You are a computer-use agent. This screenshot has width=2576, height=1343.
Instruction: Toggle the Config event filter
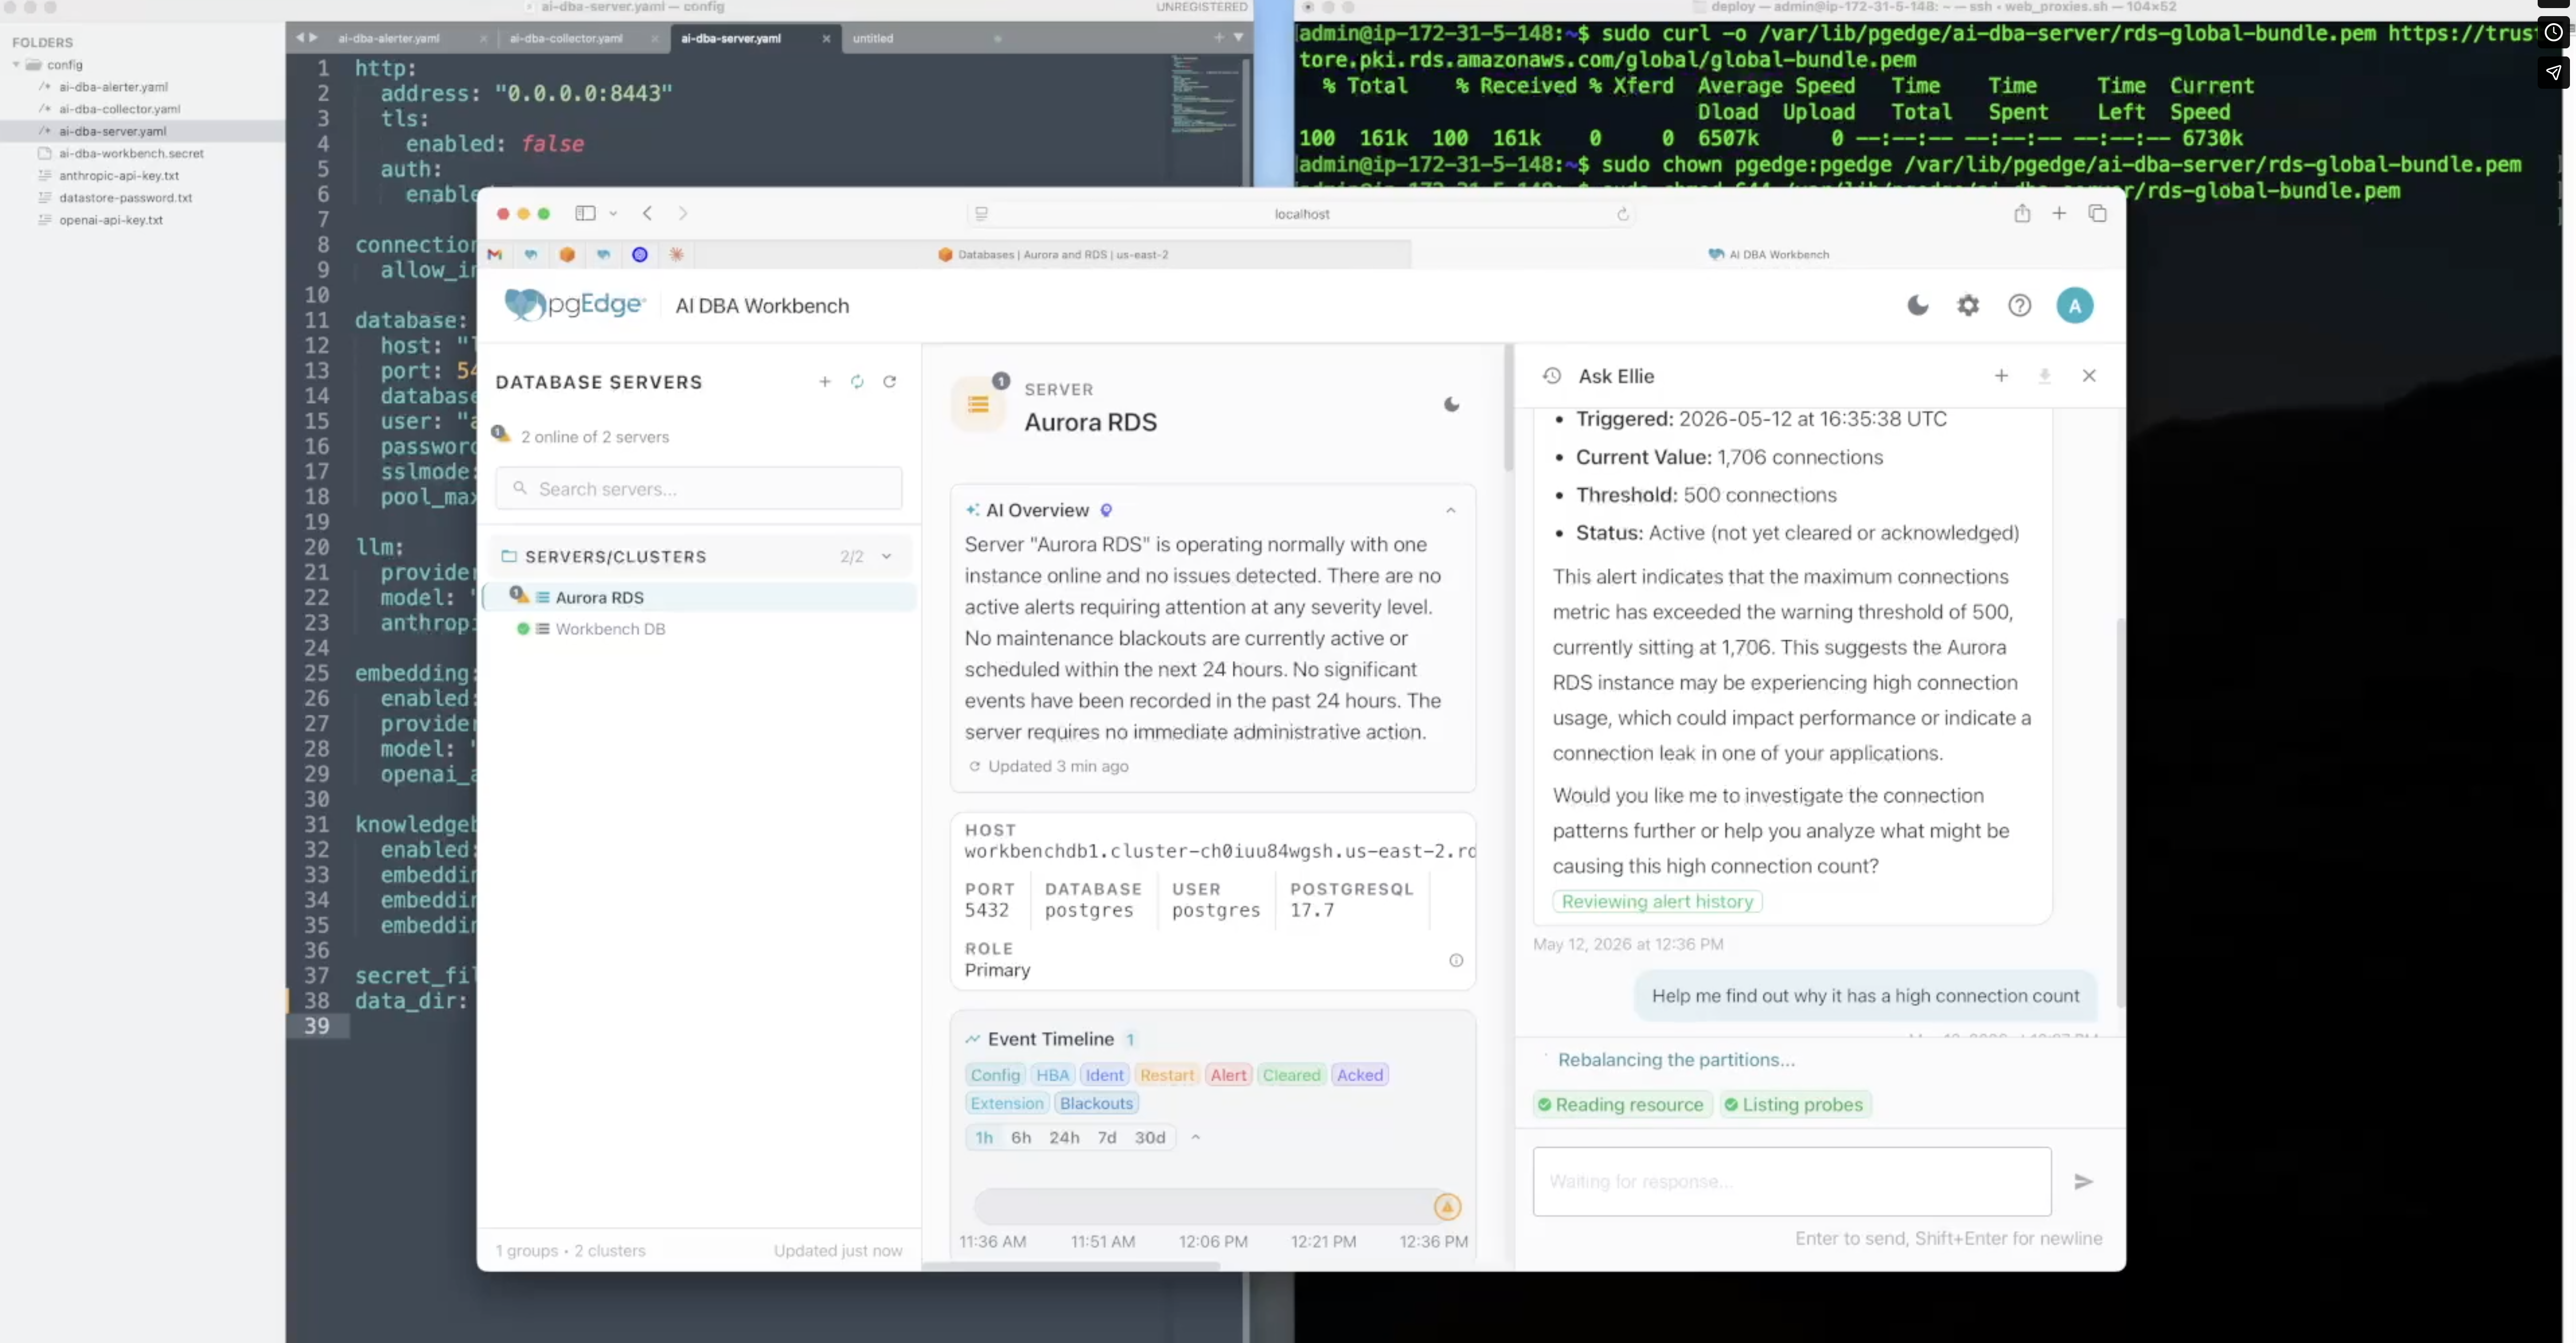tap(995, 1075)
